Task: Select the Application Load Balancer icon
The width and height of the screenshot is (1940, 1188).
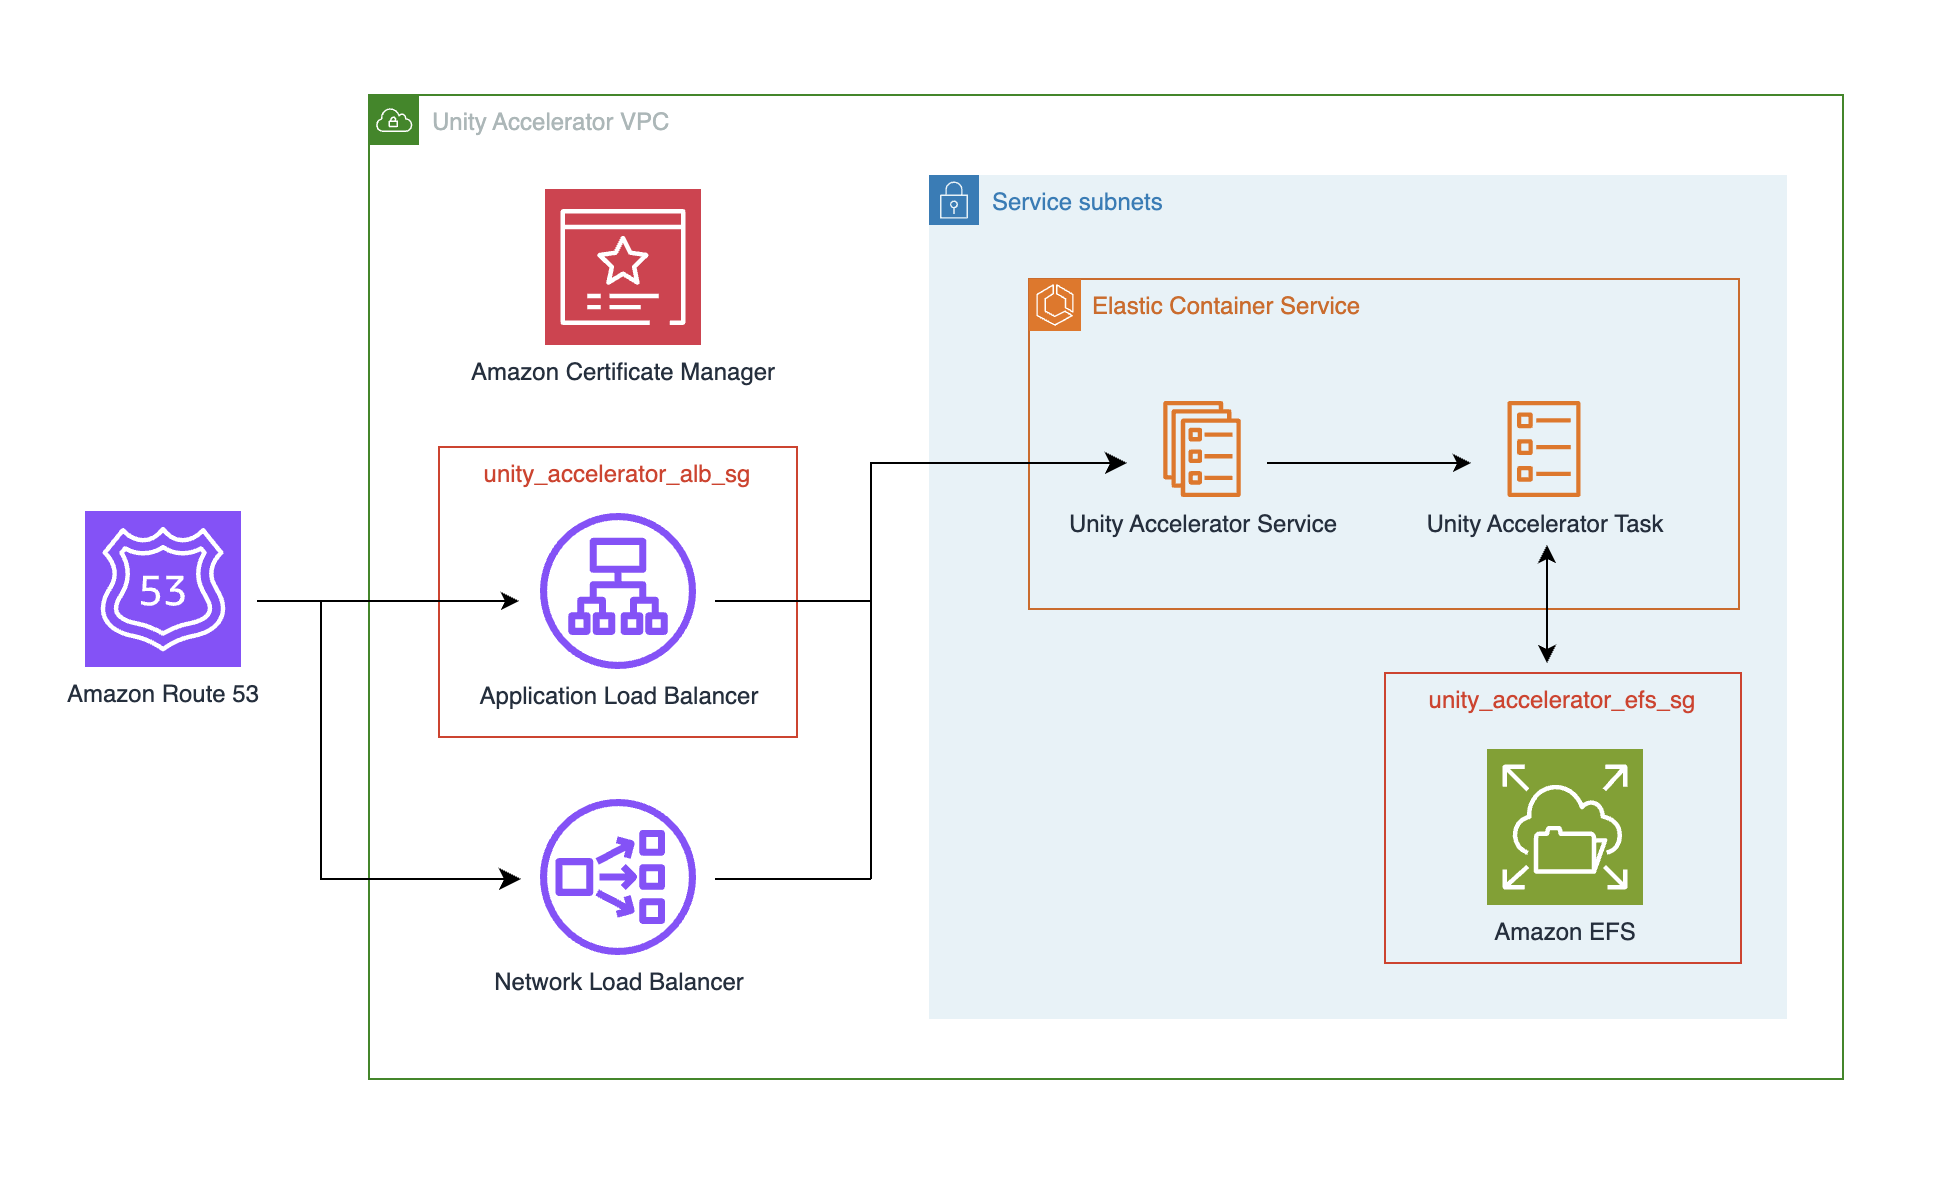Action: pyautogui.click(x=617, y=590)
